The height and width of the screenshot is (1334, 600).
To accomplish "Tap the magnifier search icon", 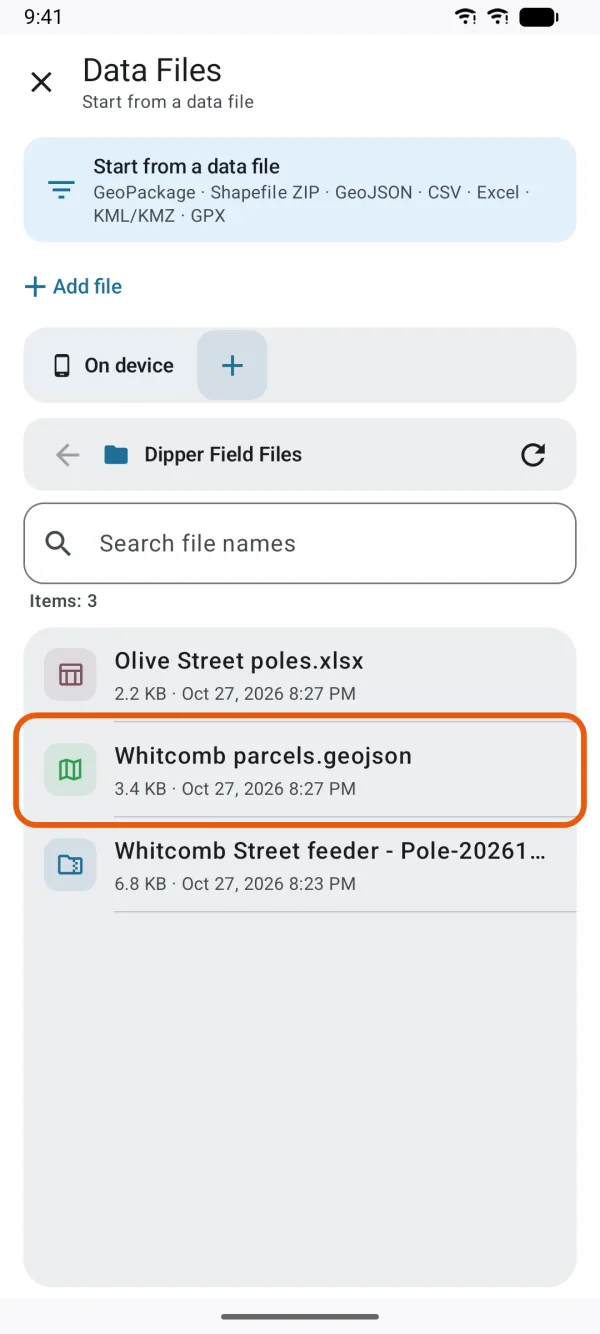I will tap(59, 543).
